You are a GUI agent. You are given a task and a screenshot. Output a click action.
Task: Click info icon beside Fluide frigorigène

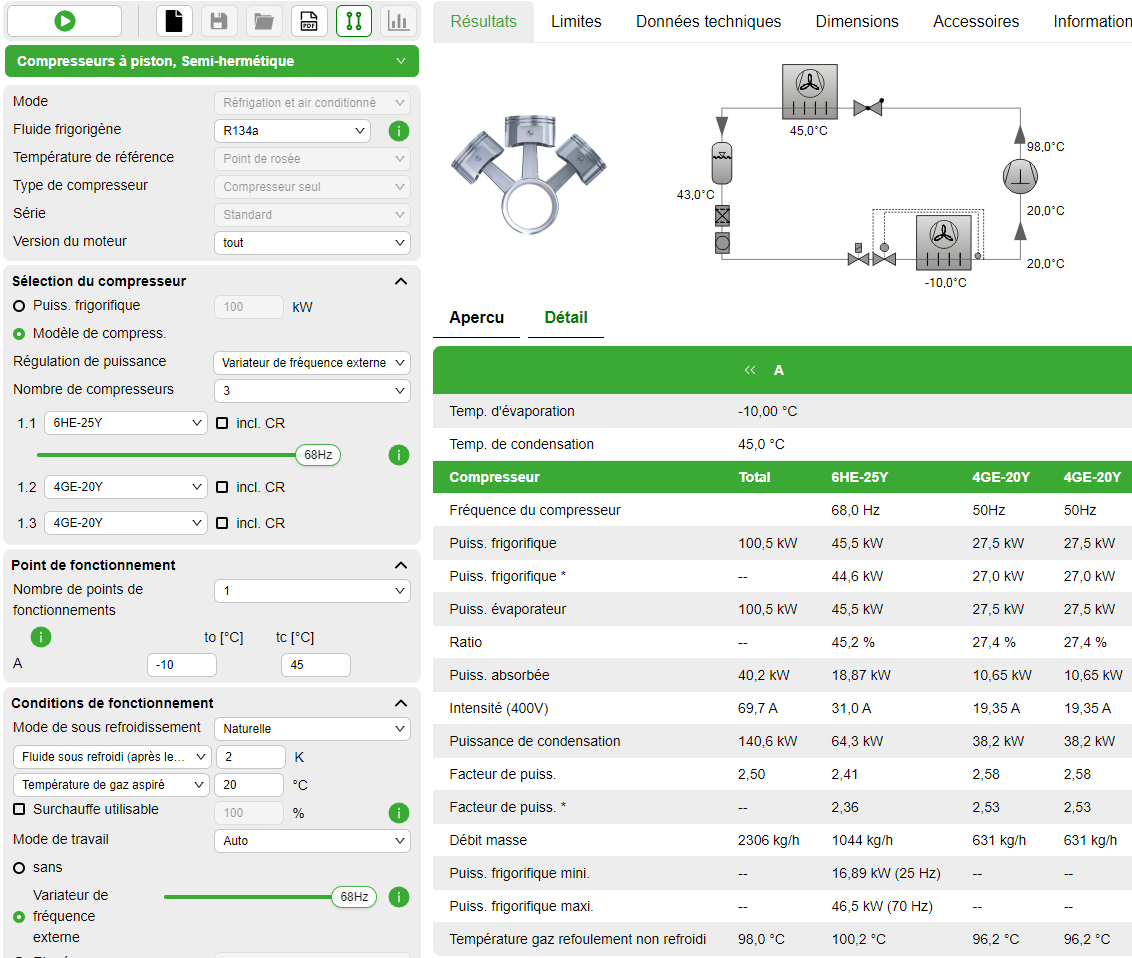click(x=398, y=131)
